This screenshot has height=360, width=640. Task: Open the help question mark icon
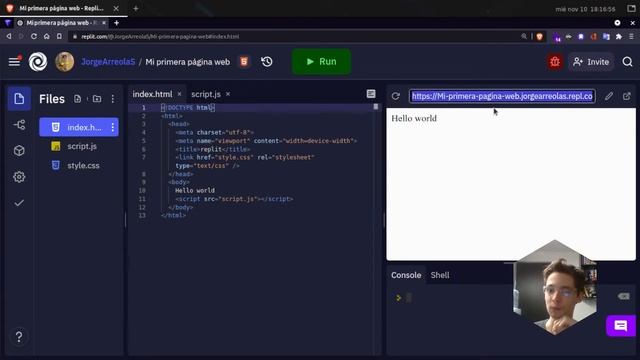(19, 337)
